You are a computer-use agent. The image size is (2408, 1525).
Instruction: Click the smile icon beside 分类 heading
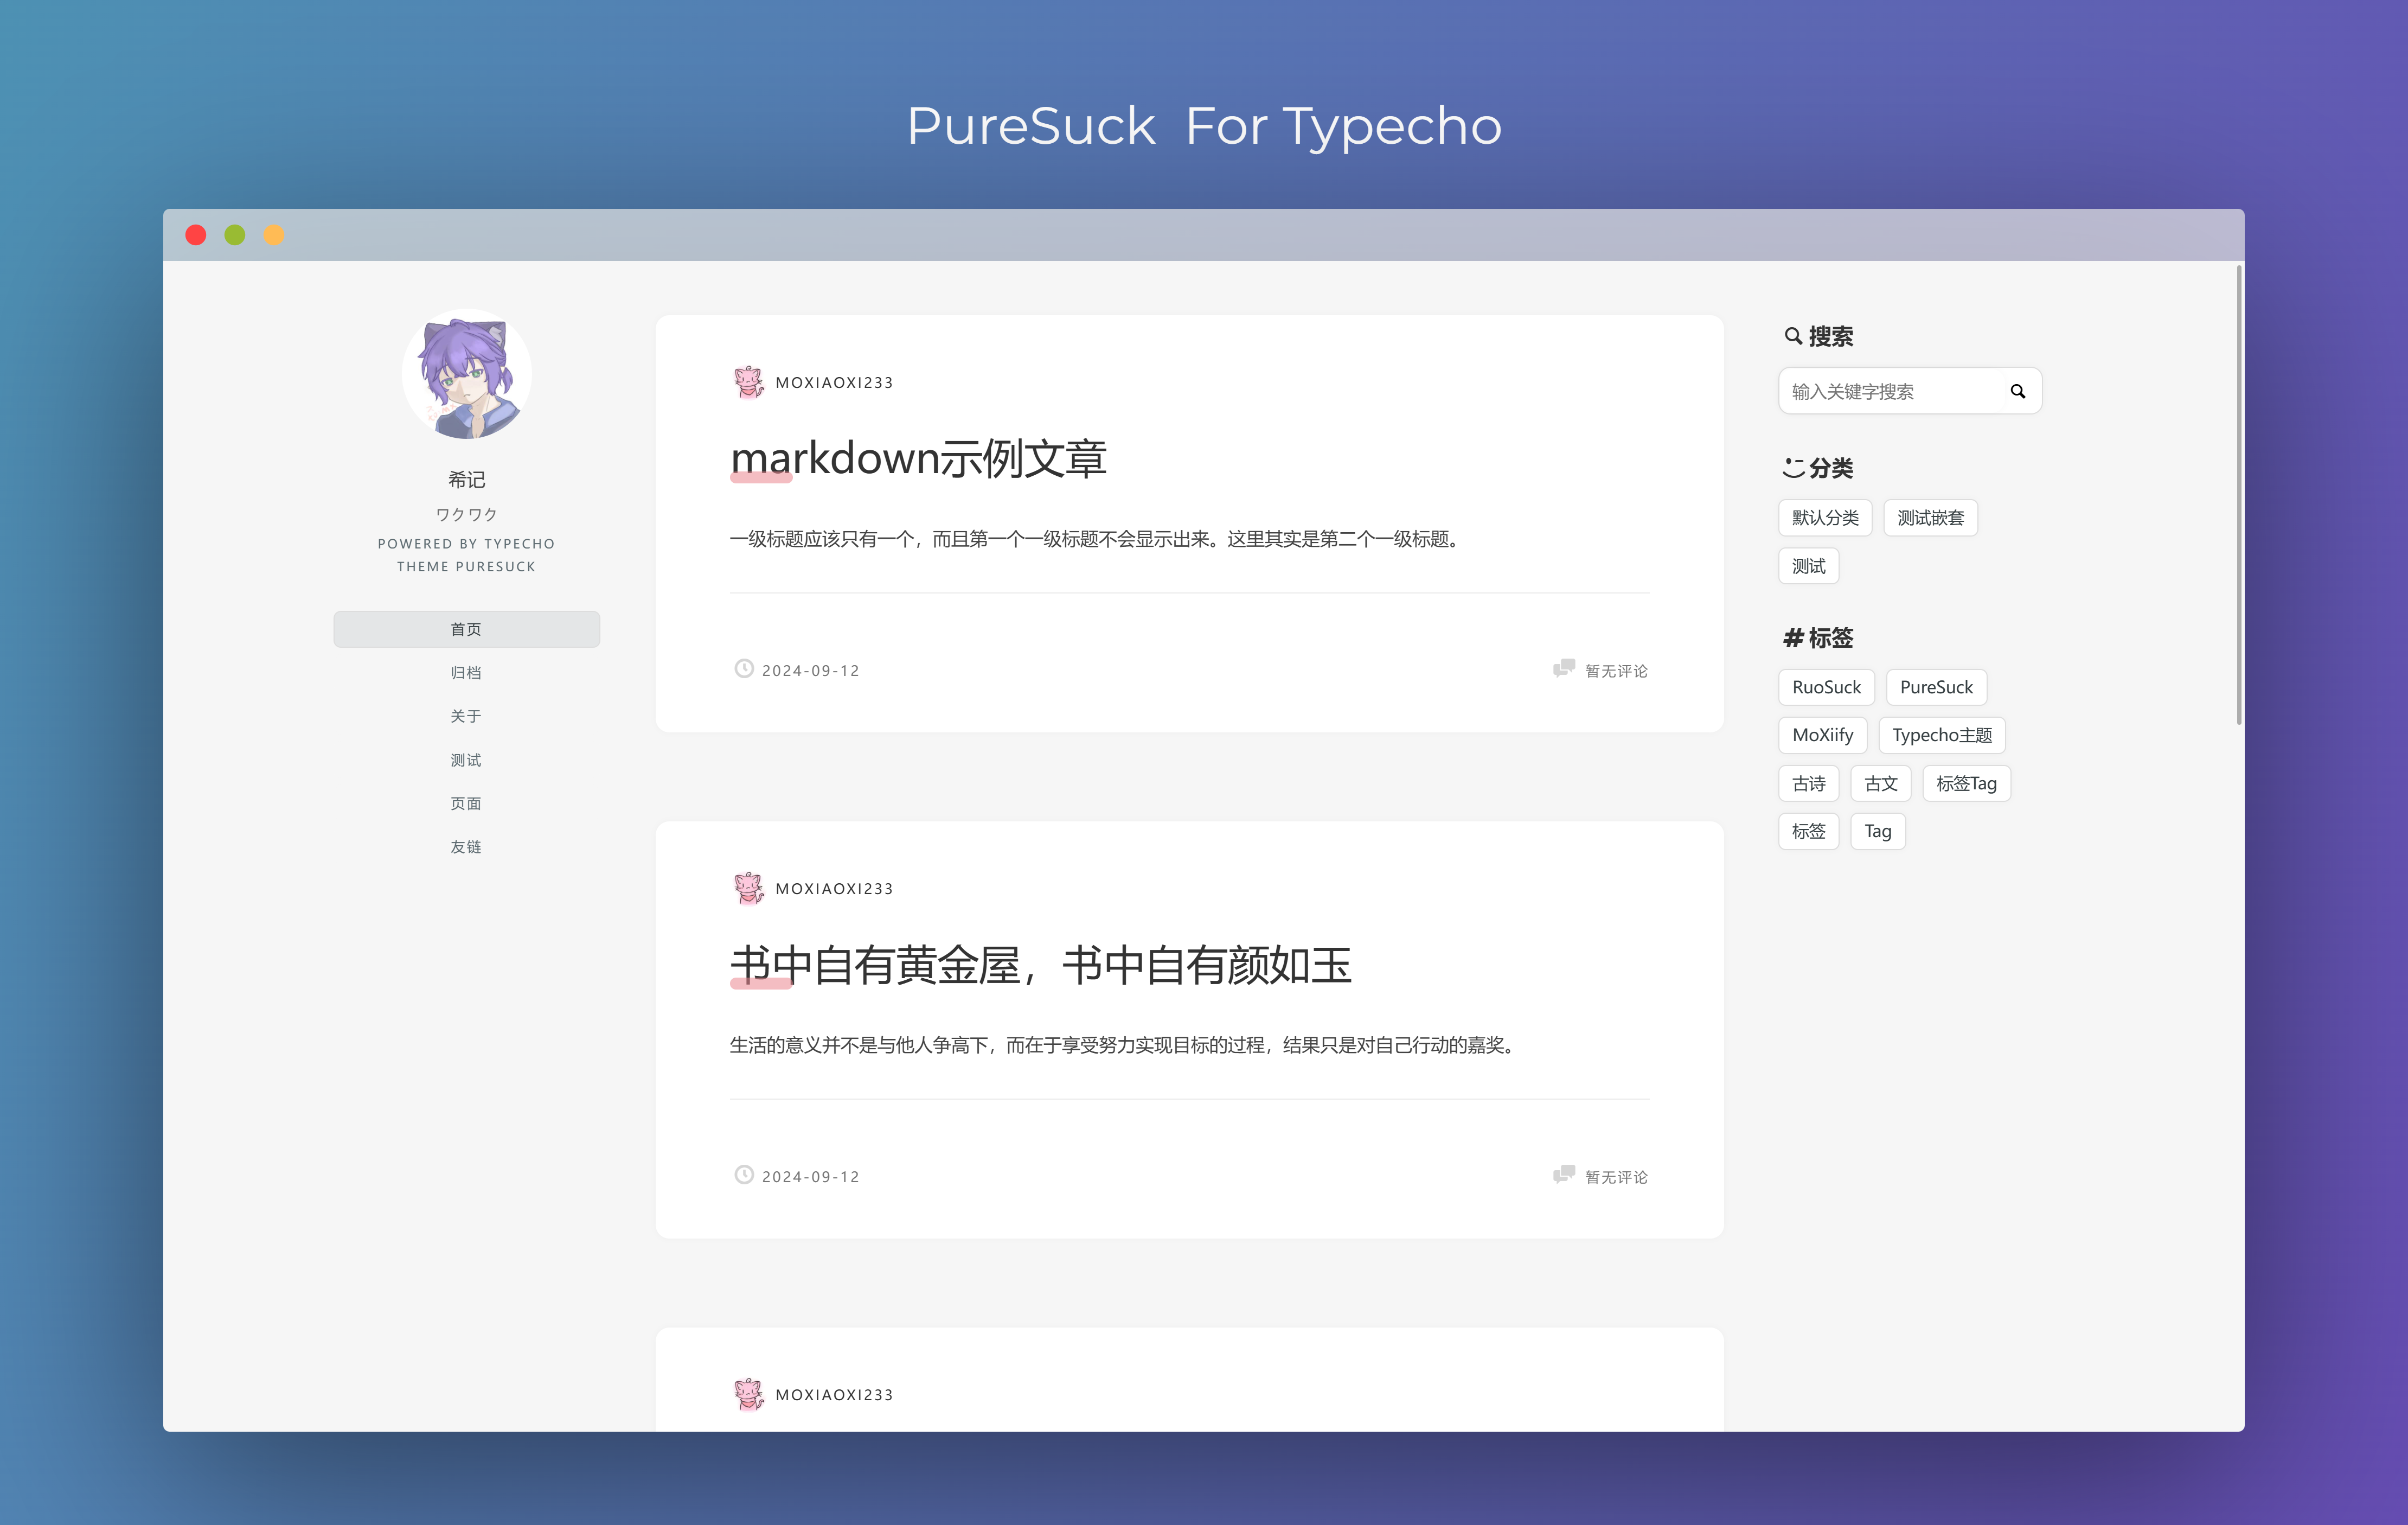point(1793,467)
